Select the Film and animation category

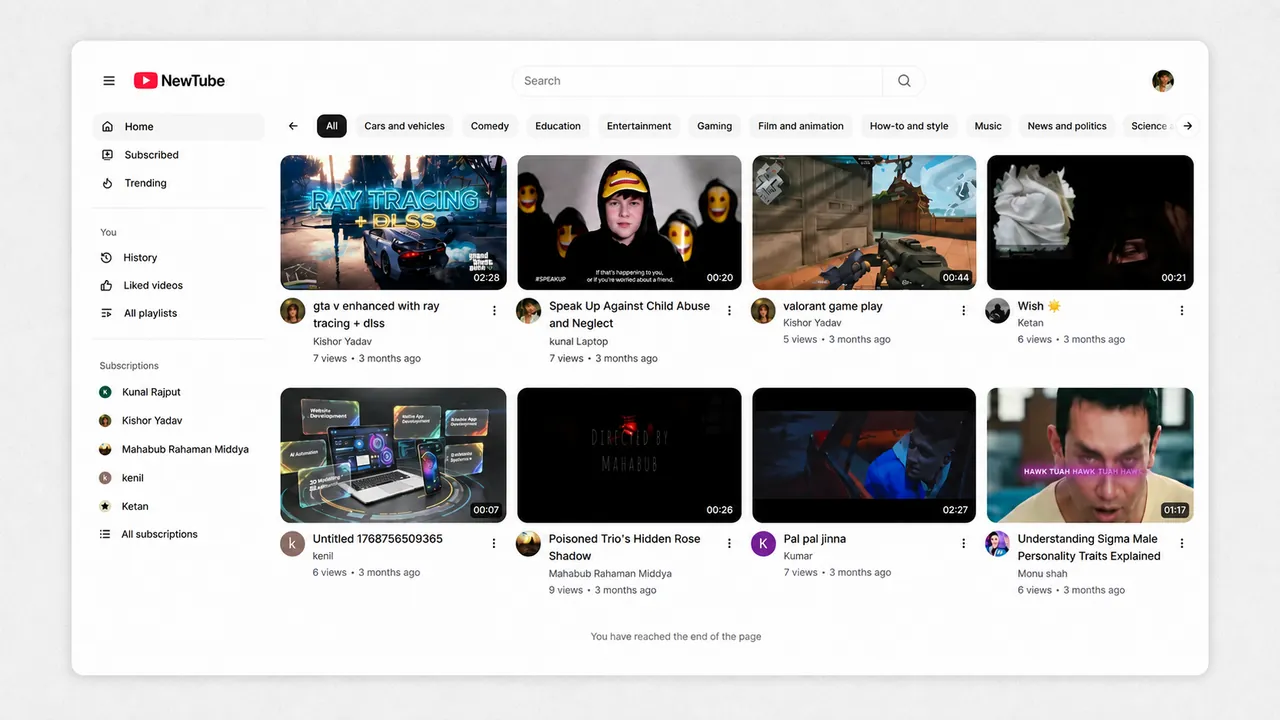pyautogui.click(x=801, y=126)
